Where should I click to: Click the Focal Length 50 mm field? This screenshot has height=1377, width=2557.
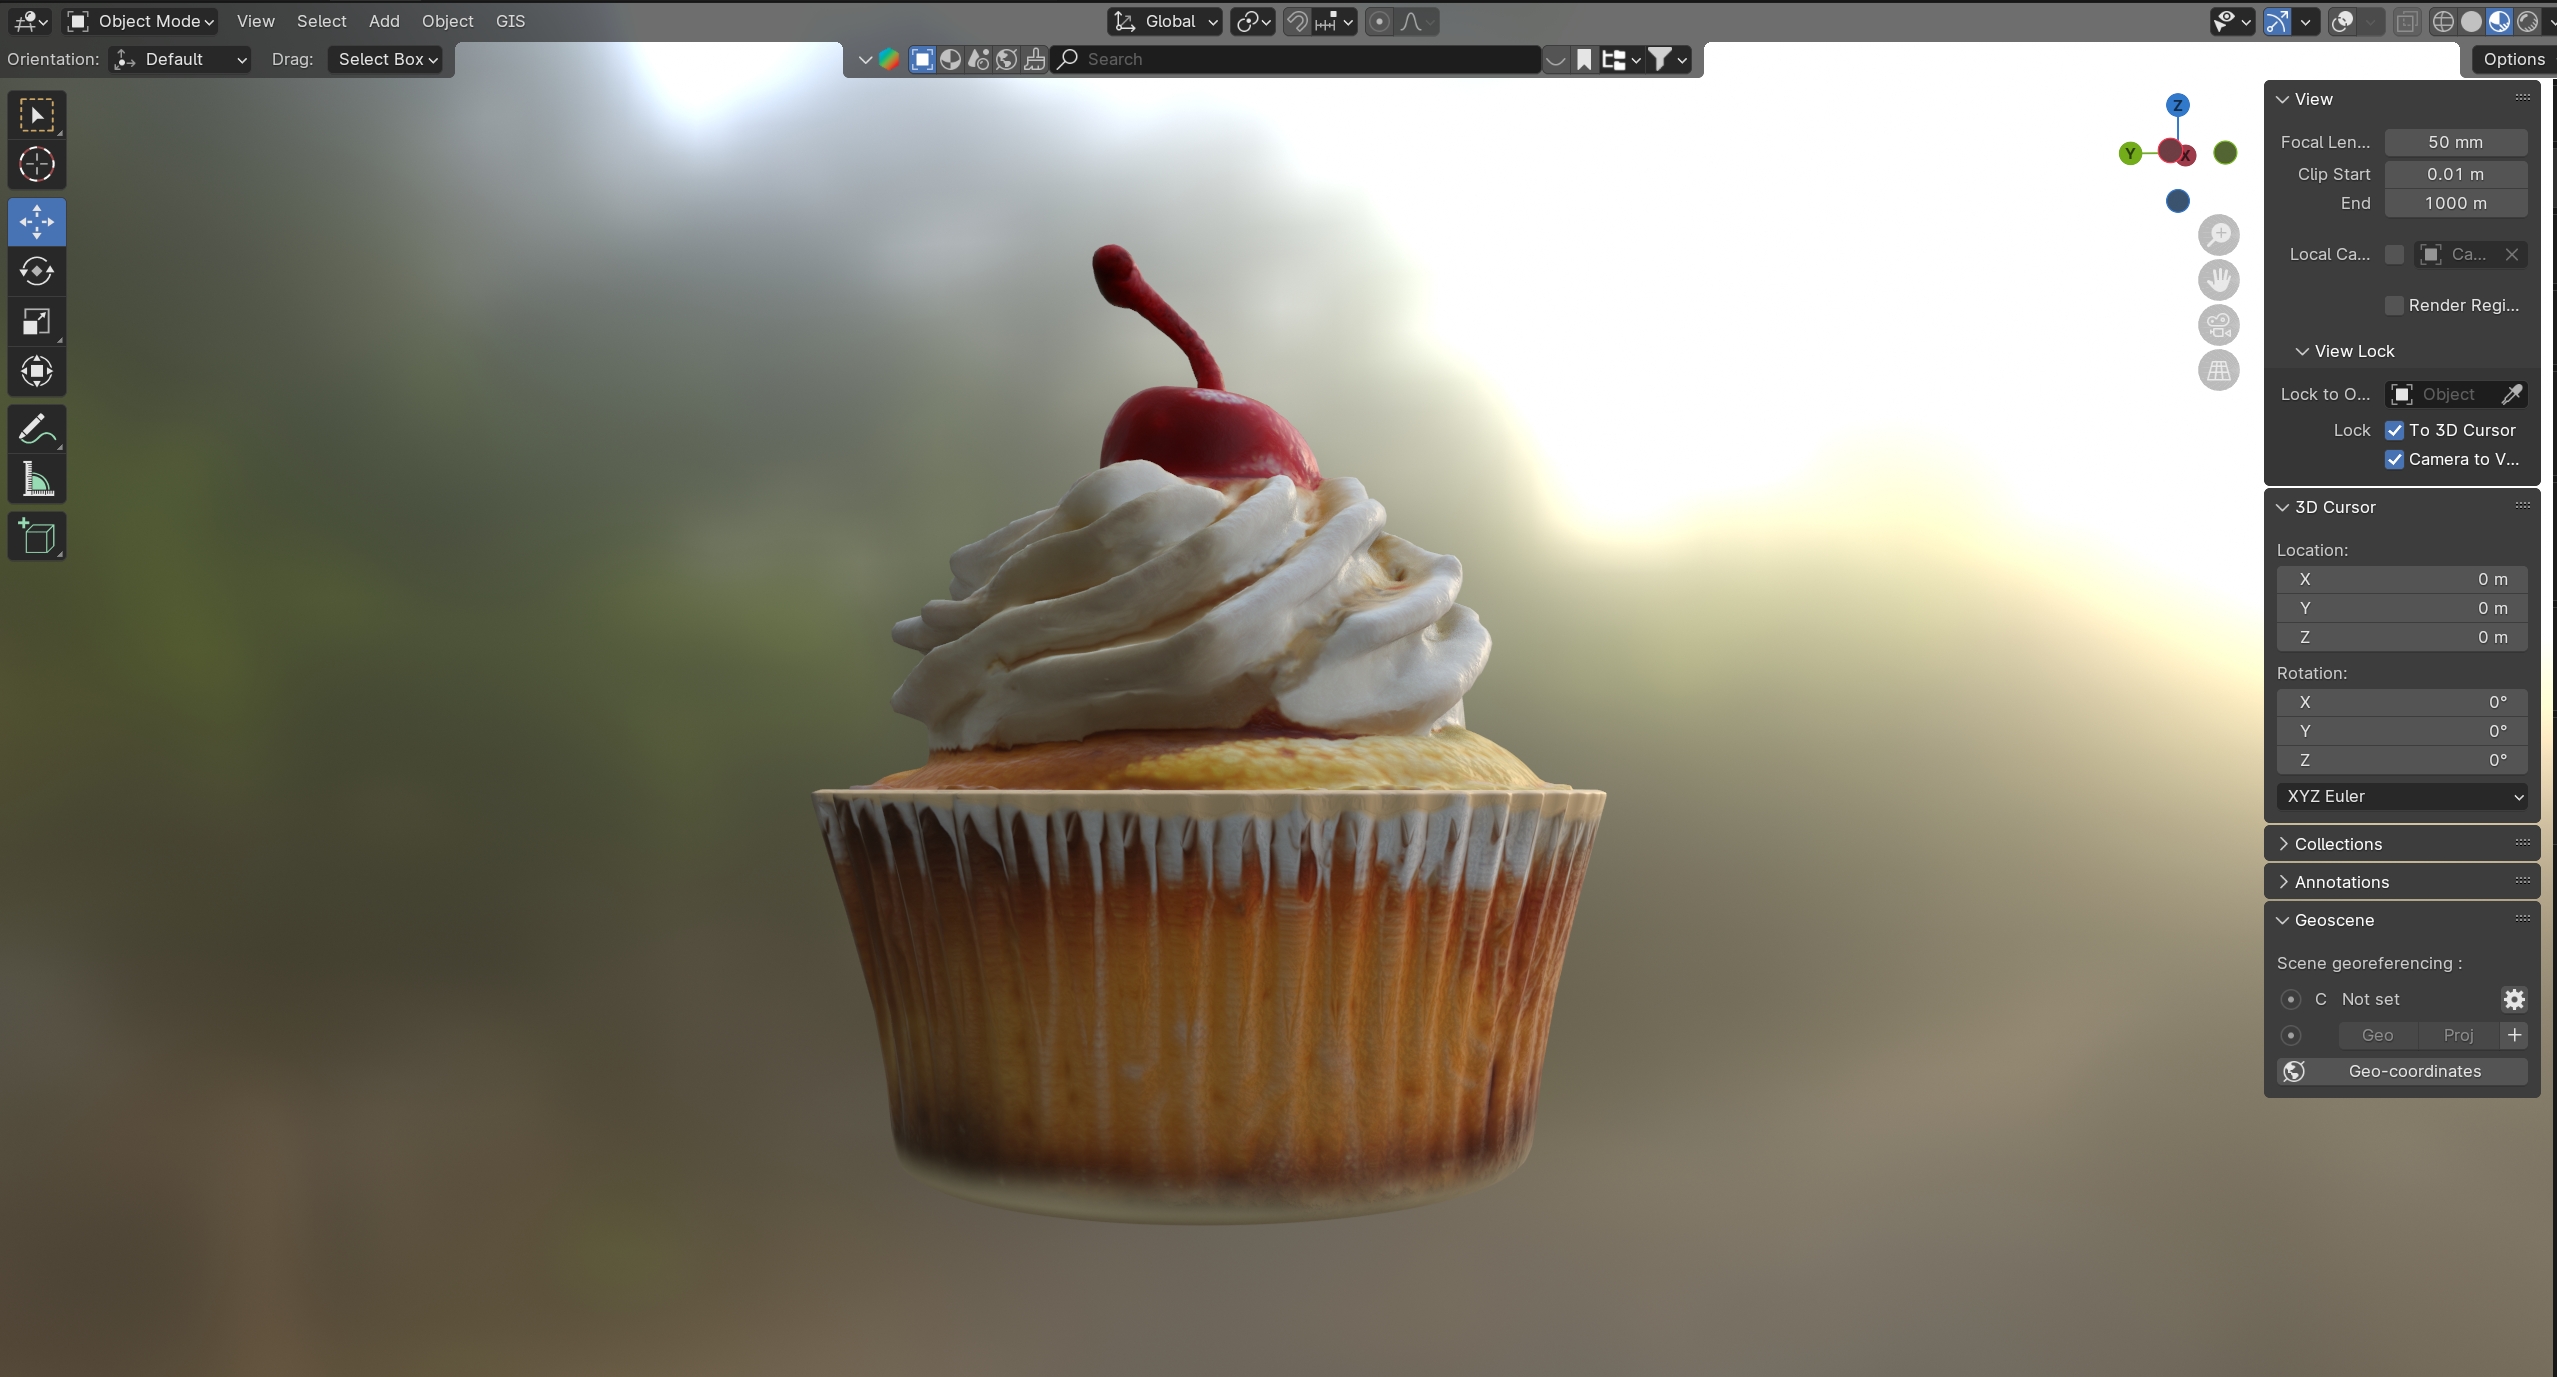[x=2455, y=142]
